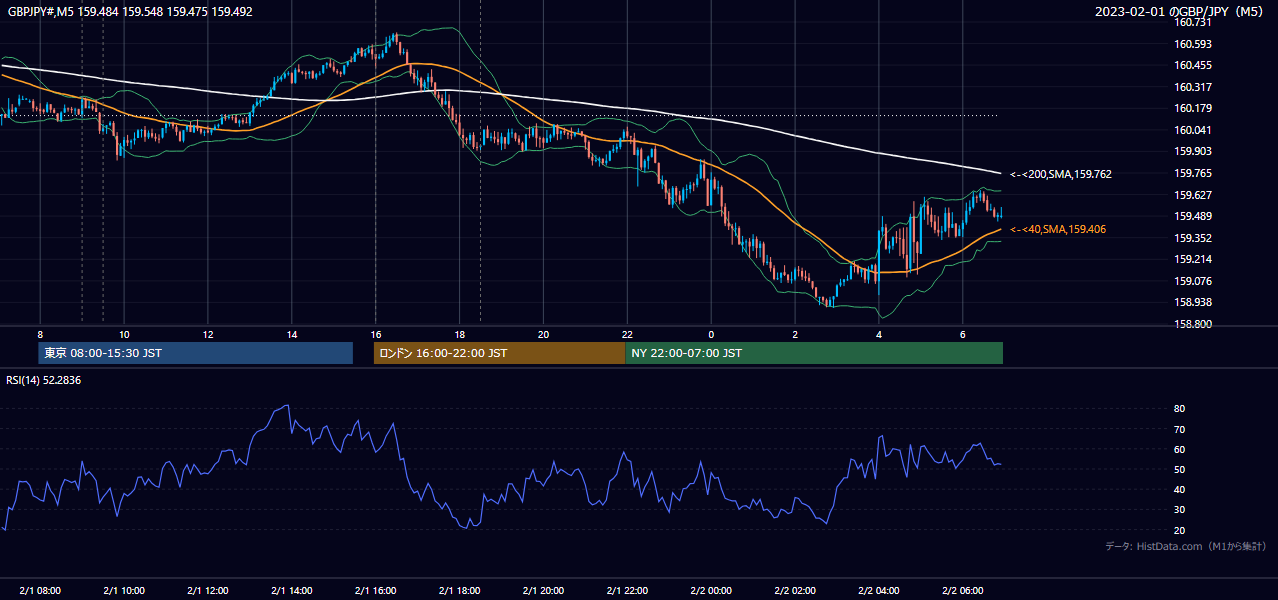Click price scale value 159.214
The image size is (1278, 600).
coord(1193,259)
